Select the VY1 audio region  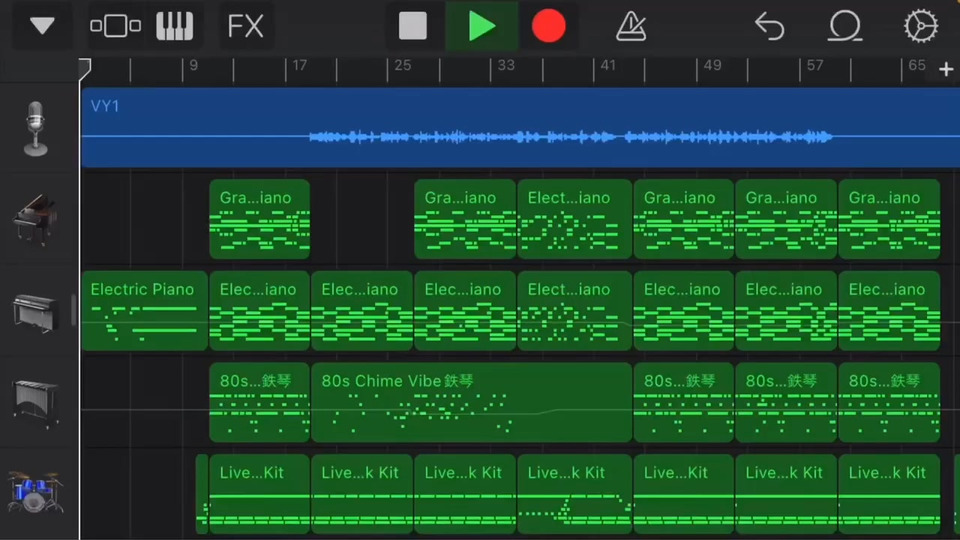point(520,127)
